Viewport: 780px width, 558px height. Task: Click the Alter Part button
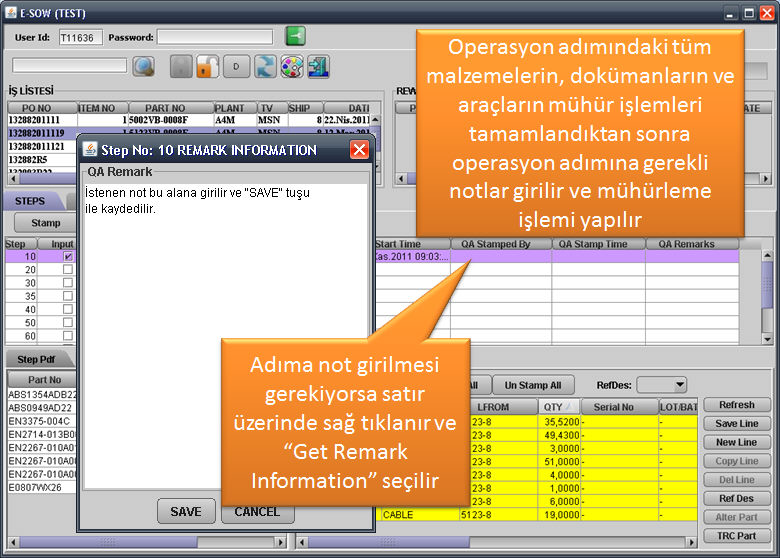pos(737,517)
